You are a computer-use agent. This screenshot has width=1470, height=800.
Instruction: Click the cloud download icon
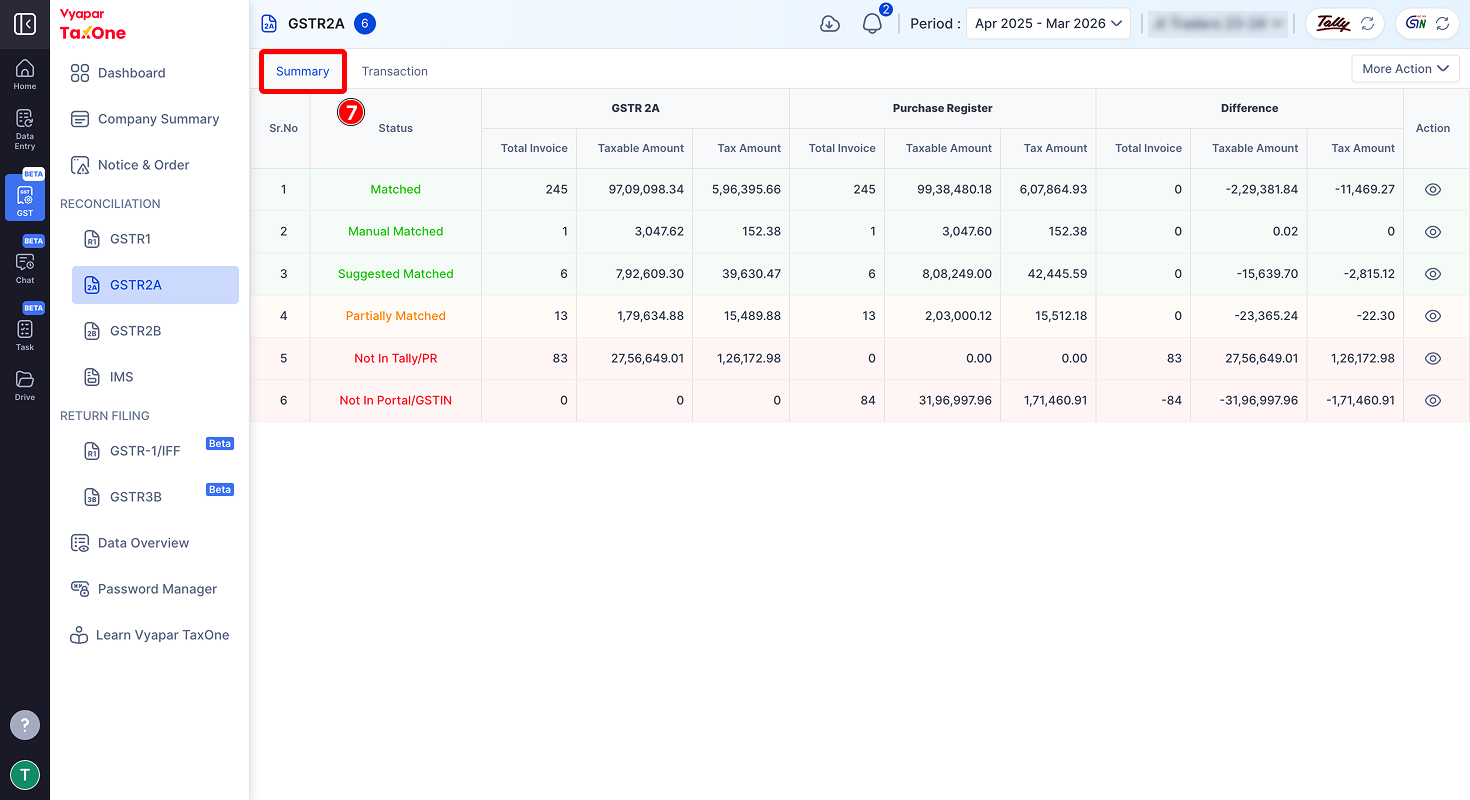830,24
